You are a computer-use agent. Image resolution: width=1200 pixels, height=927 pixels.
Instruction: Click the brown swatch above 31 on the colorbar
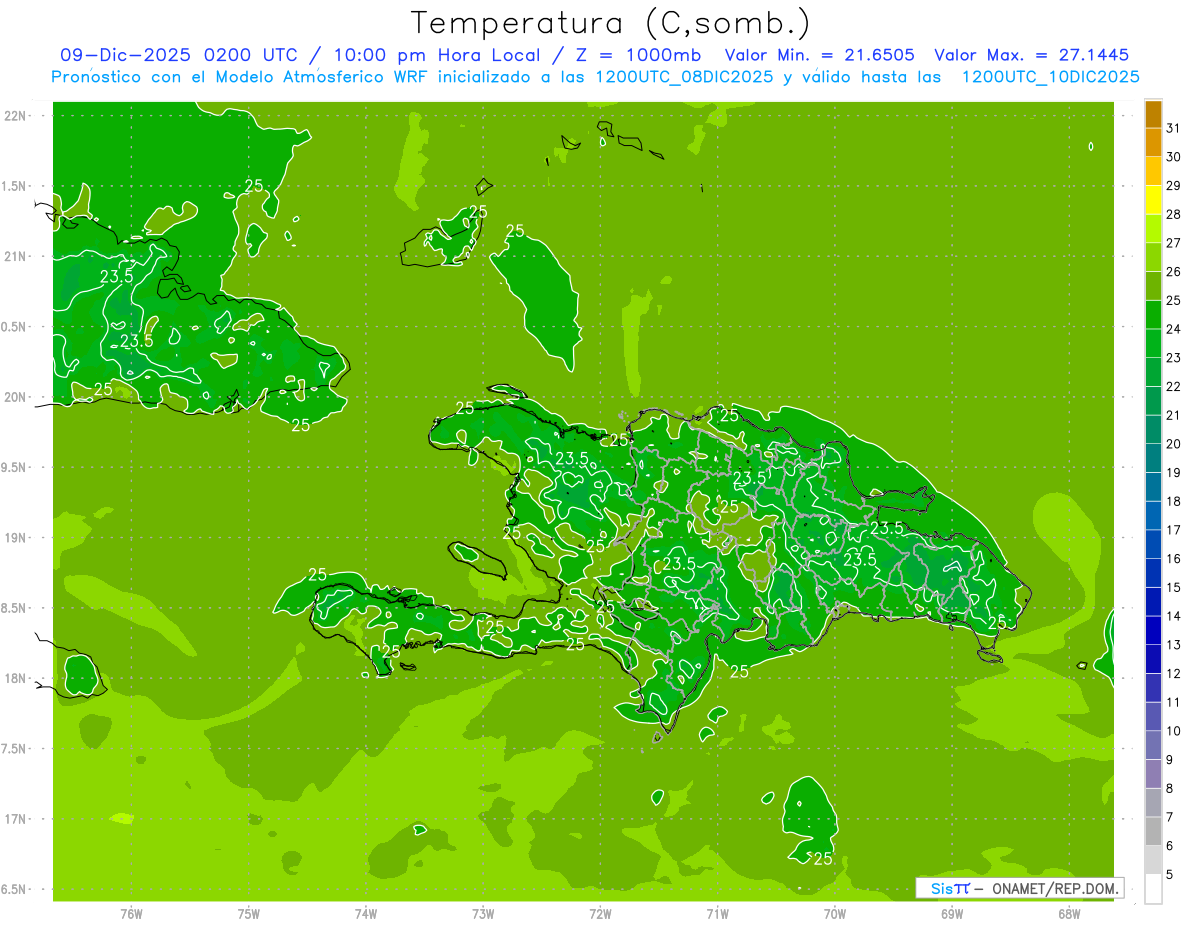pos(1153,115)
